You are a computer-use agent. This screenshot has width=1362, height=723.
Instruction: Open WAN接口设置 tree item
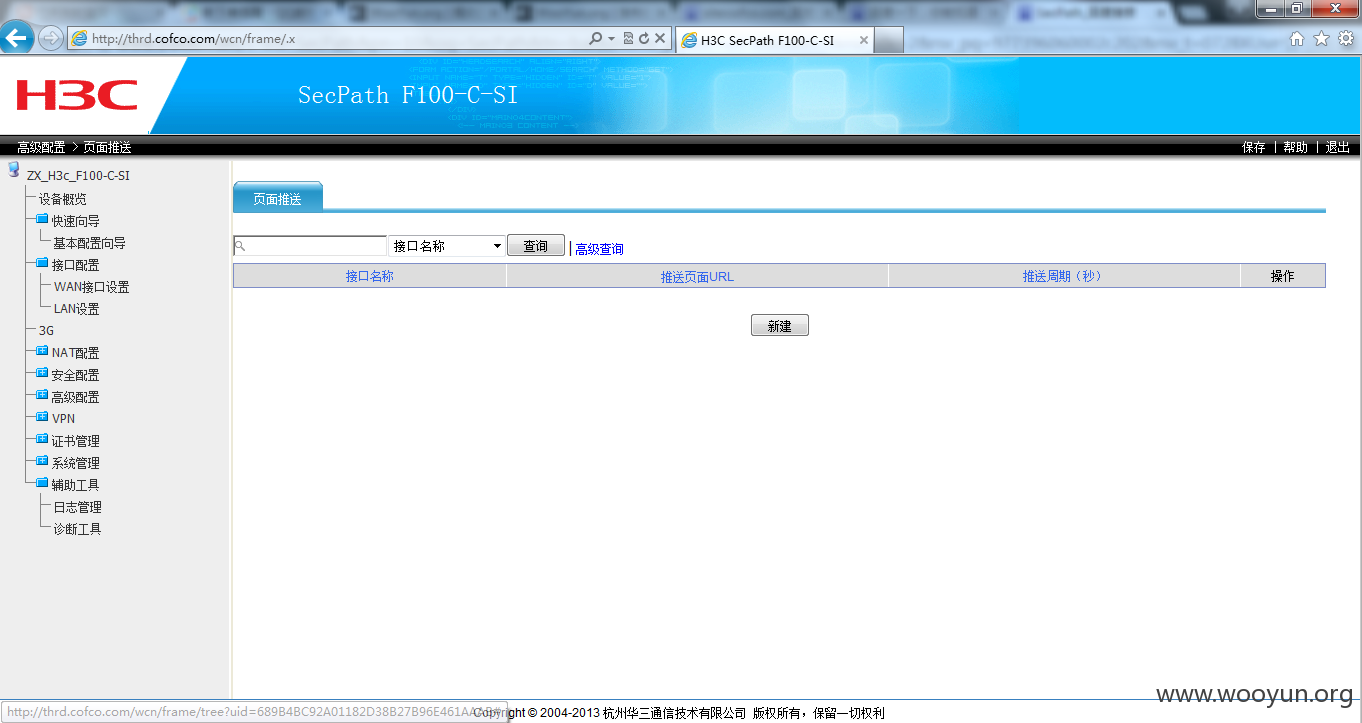[92, 287]
